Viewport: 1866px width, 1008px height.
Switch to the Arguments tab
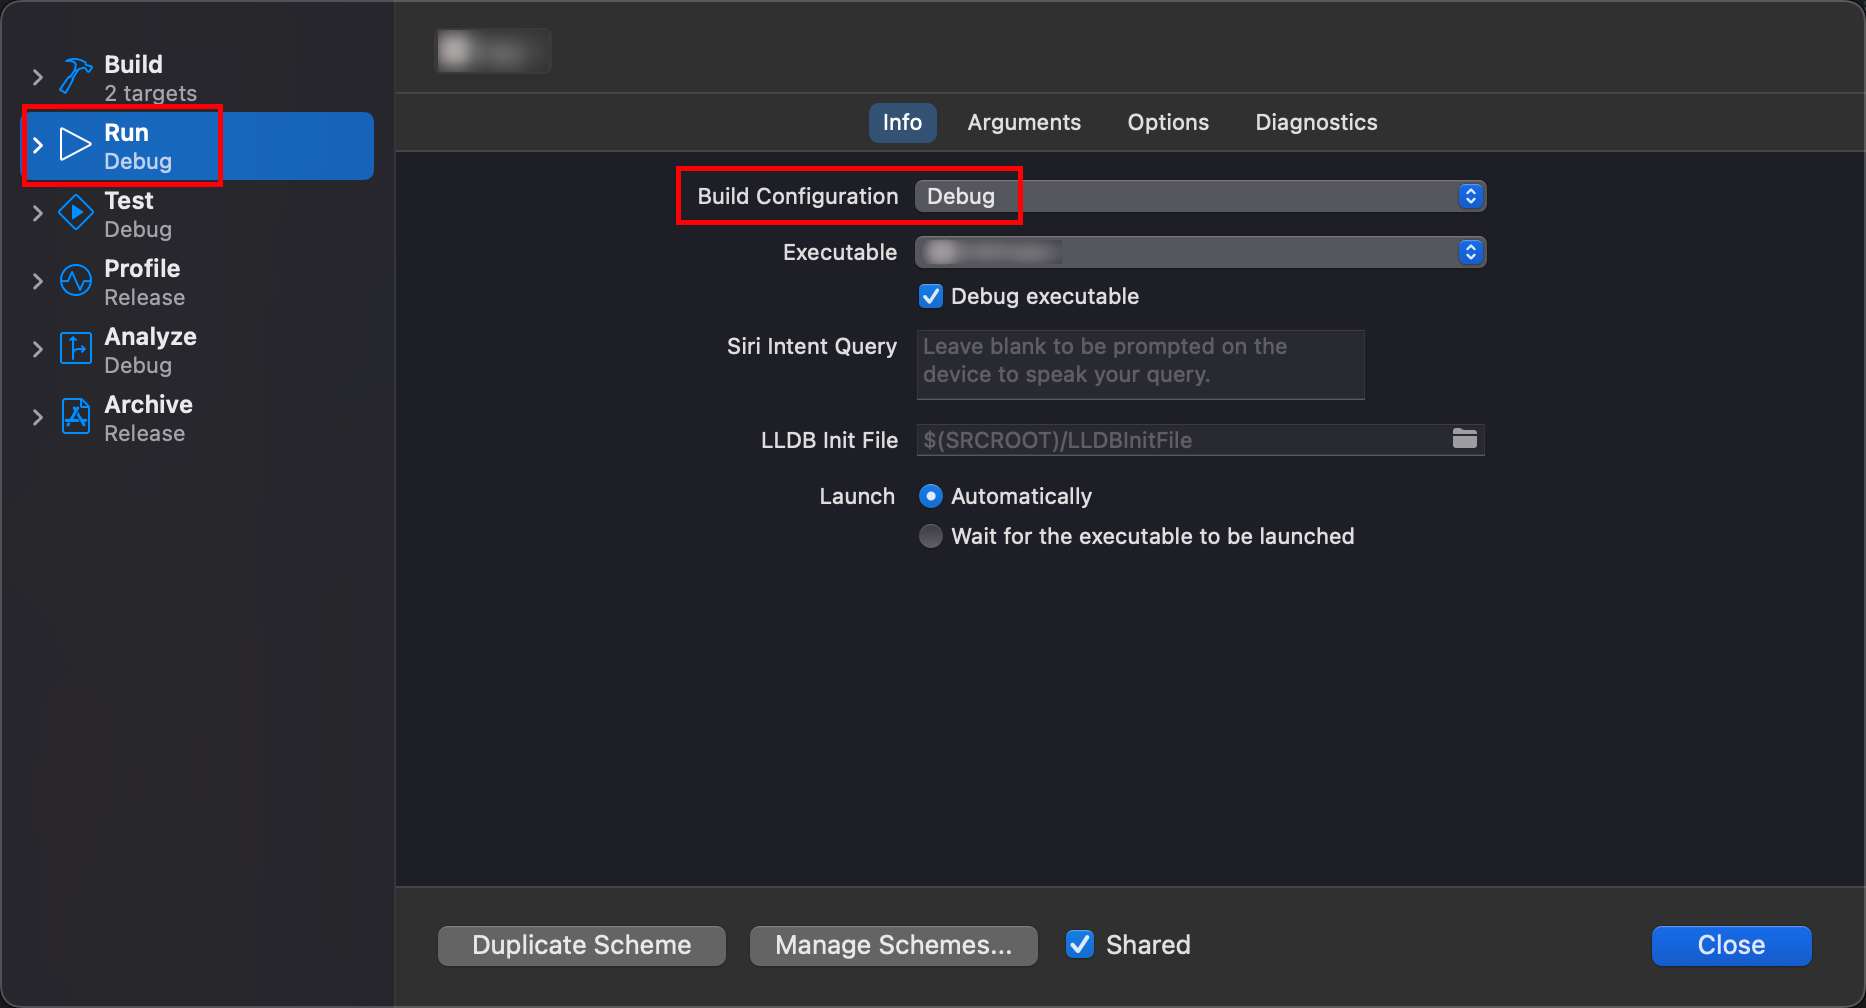pyautogui.click(x=1023, y=122)
